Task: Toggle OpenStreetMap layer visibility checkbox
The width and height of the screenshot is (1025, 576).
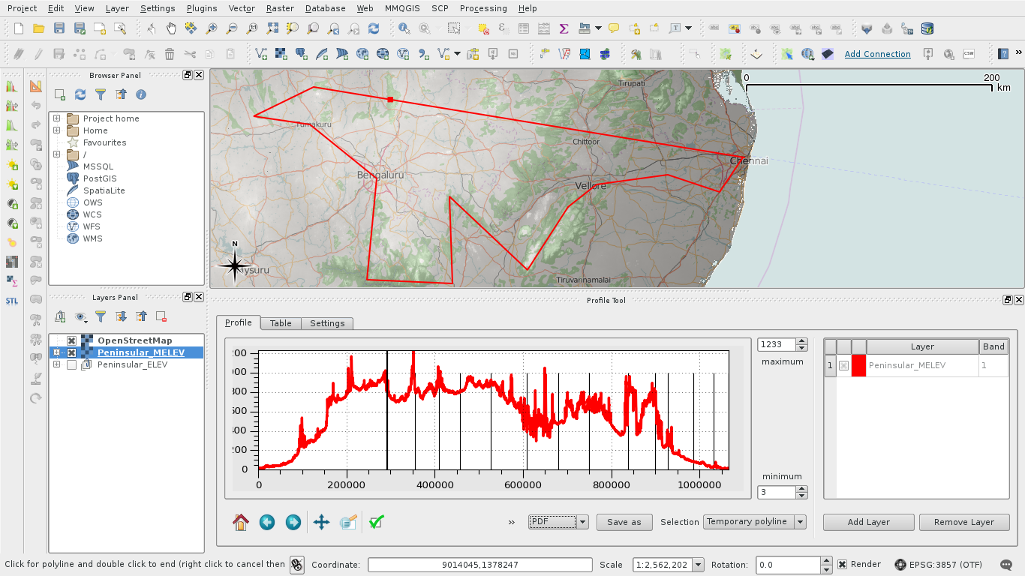Action: click(72, 341)
